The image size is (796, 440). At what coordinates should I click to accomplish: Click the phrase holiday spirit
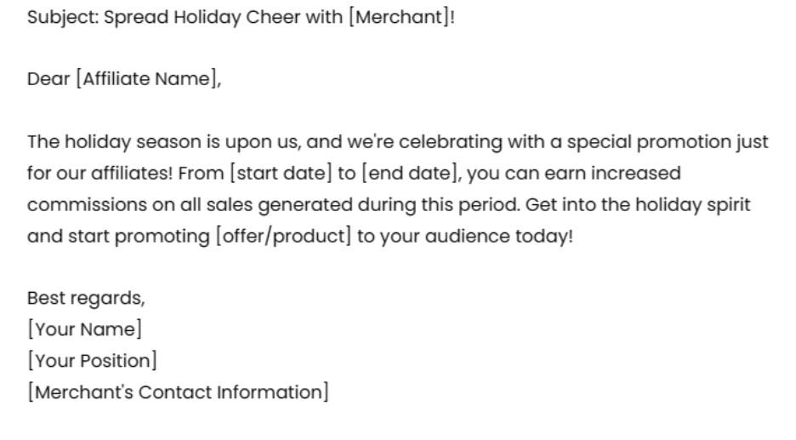click(x=693, y=205)
